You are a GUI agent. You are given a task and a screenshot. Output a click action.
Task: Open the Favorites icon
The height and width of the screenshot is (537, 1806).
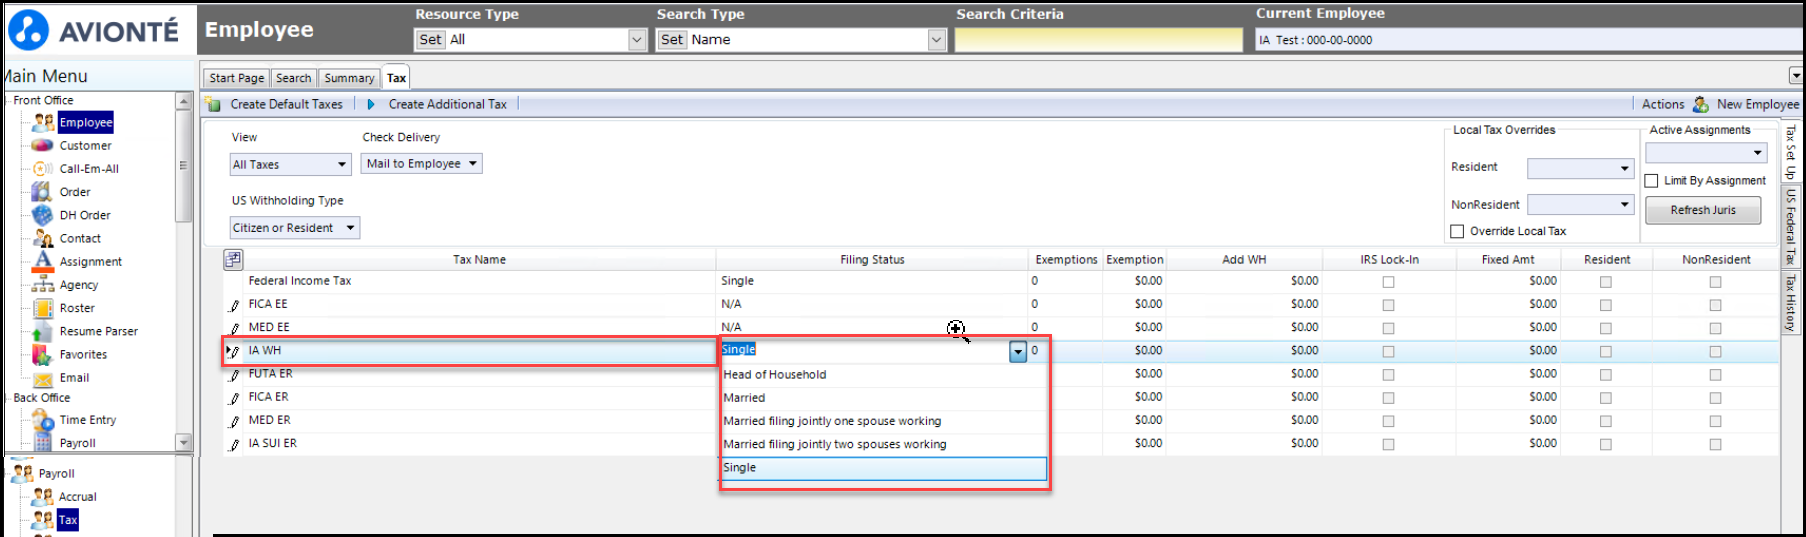point(42,354)
